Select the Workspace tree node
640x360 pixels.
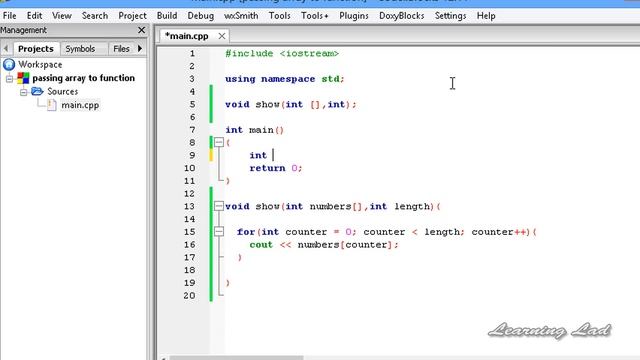coord(40,64)
